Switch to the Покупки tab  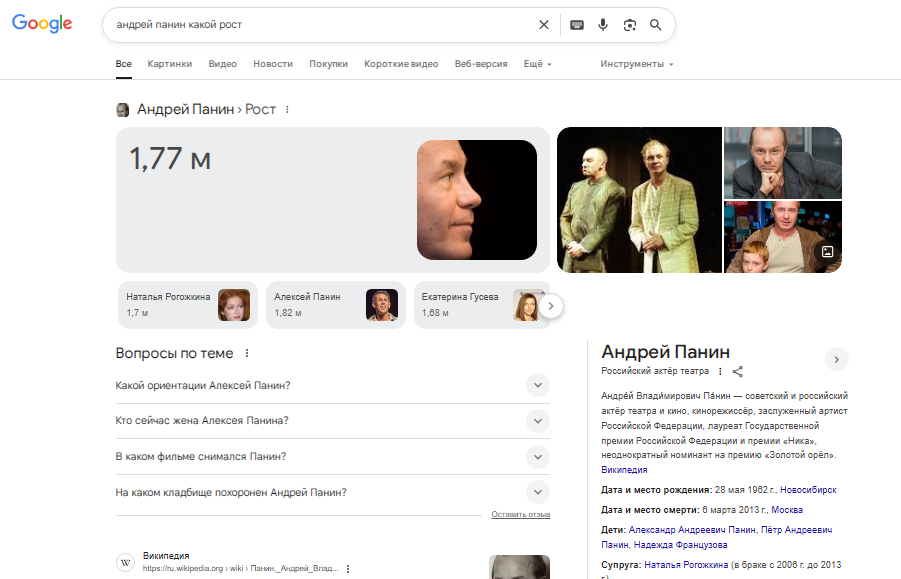(329, 64)
